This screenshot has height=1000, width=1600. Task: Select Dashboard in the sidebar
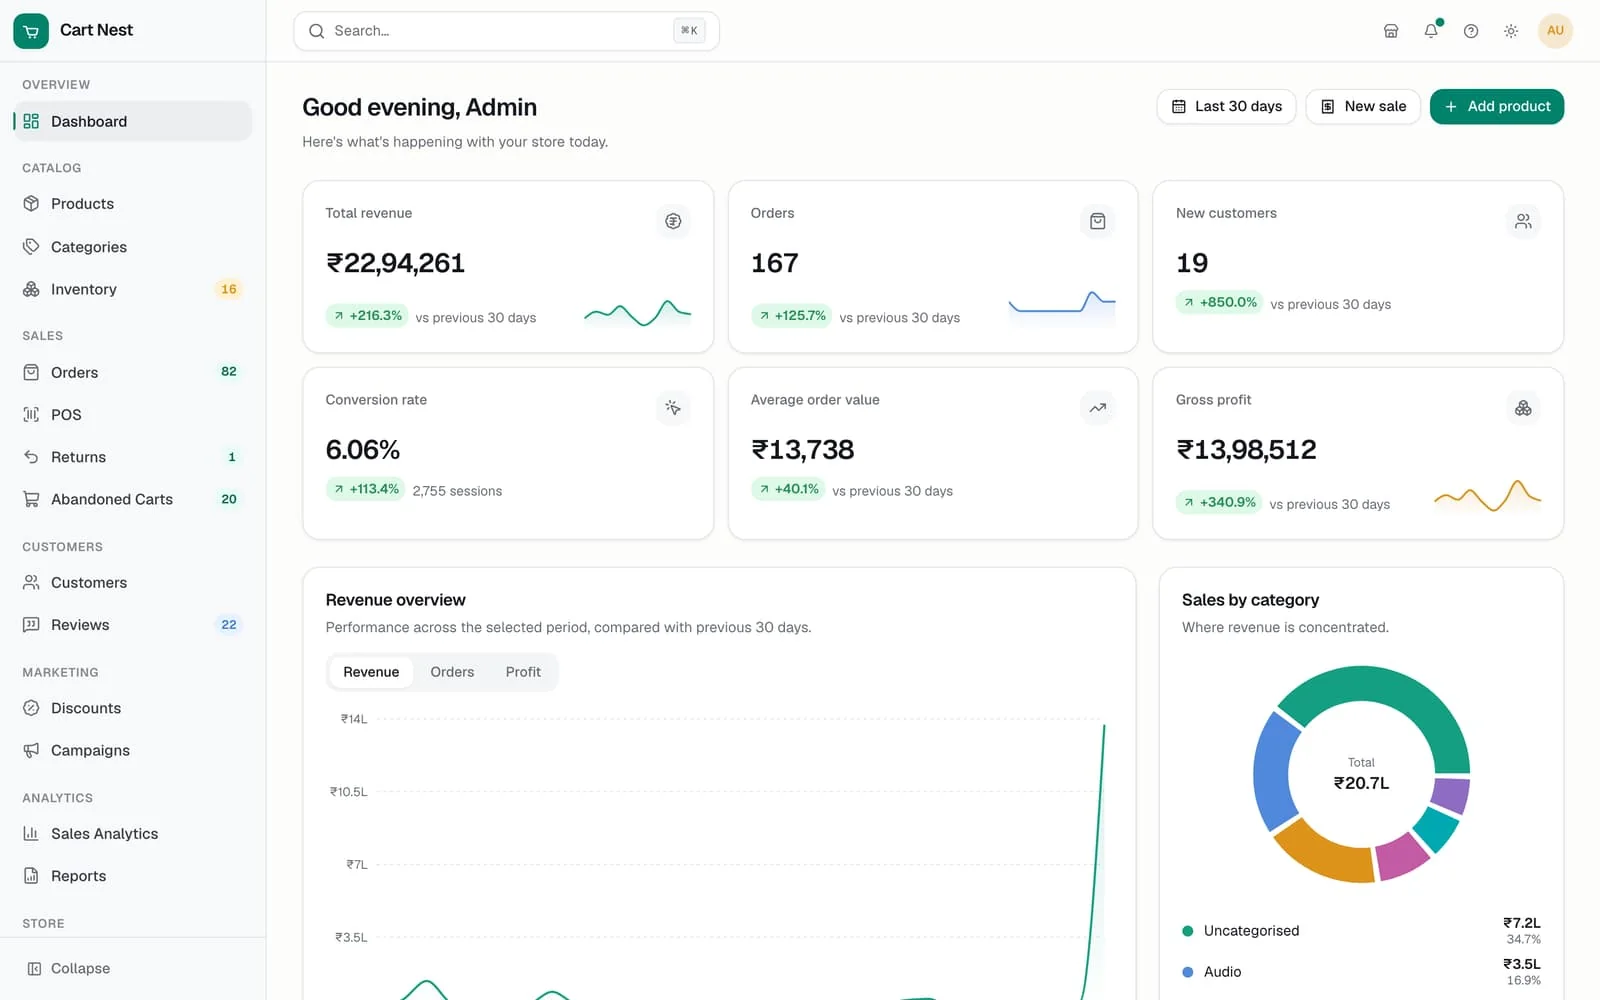point(132,121)
